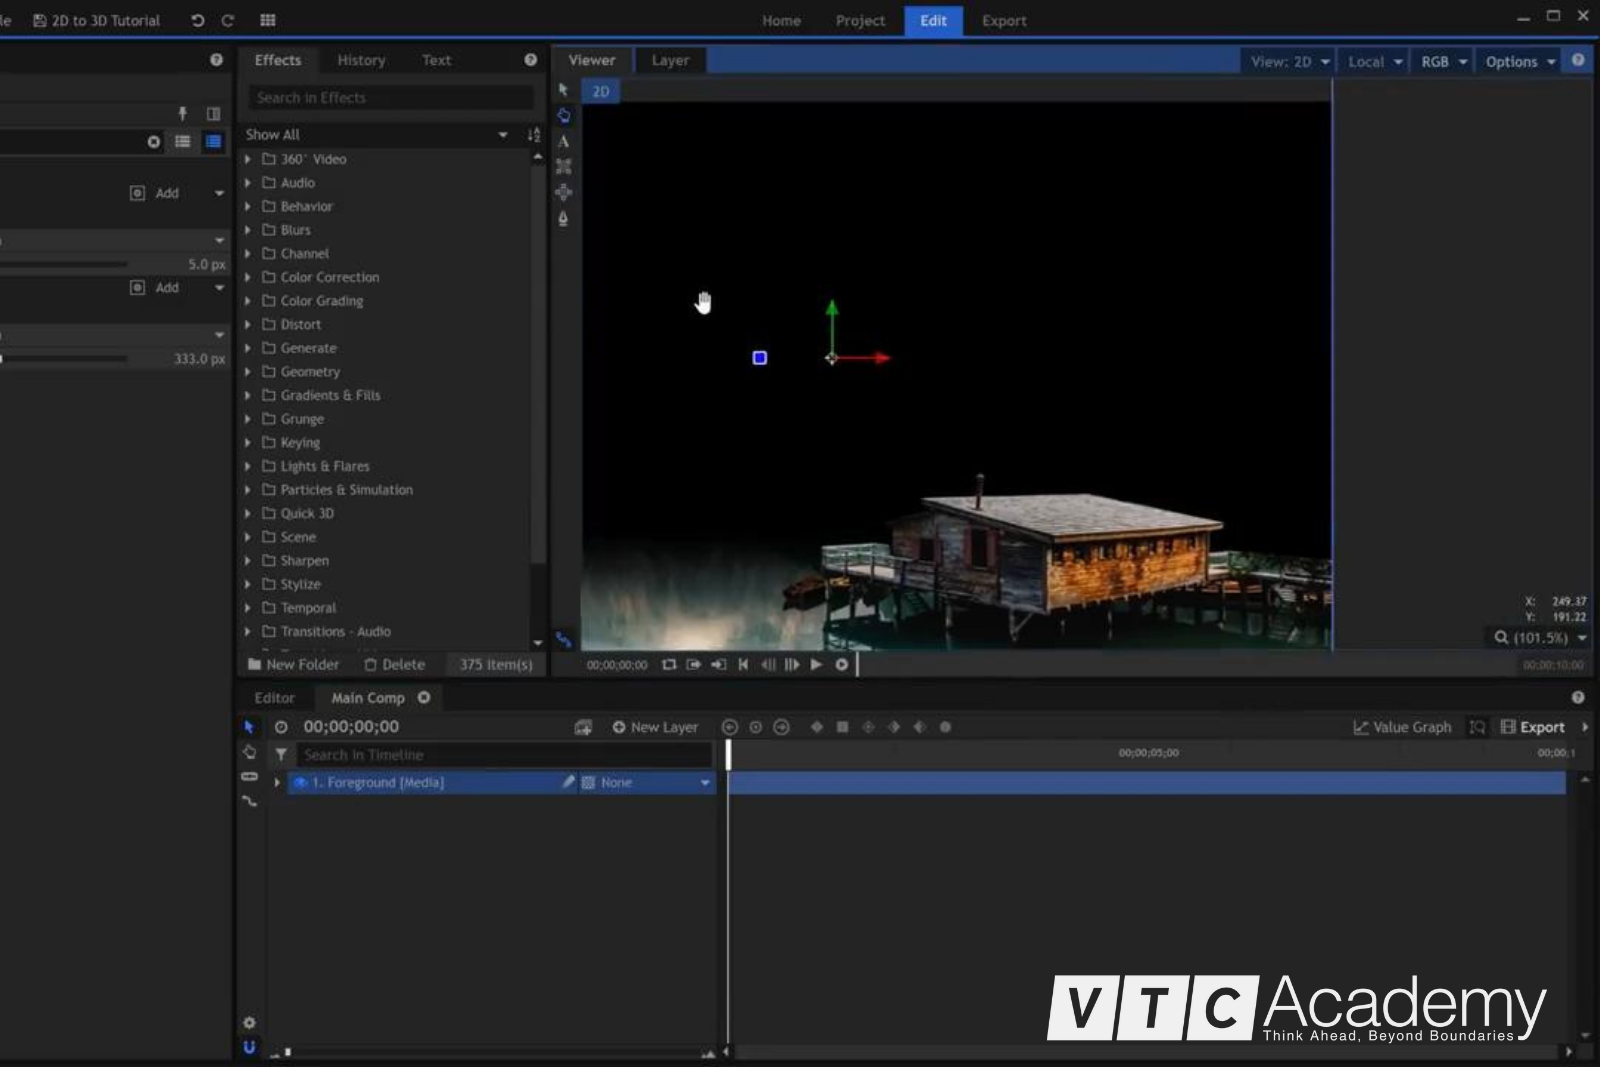The image size is (1600, 1067).
Task: Toggle the timeline snapping magnet
Action: pos(249,1047)
